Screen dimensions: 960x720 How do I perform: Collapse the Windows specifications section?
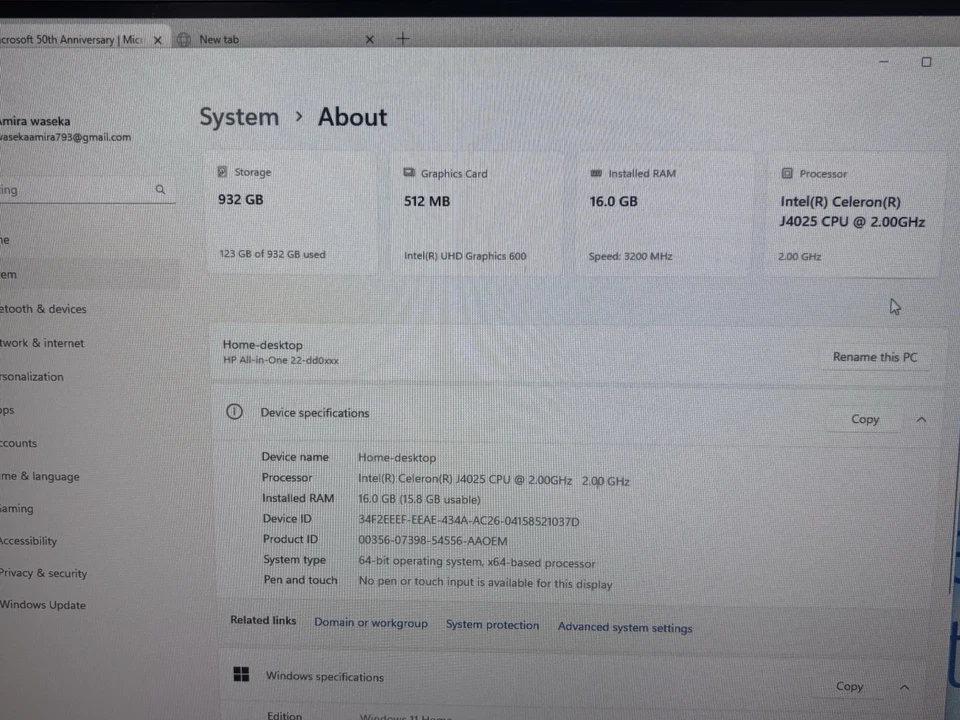[x=904, y=687]
